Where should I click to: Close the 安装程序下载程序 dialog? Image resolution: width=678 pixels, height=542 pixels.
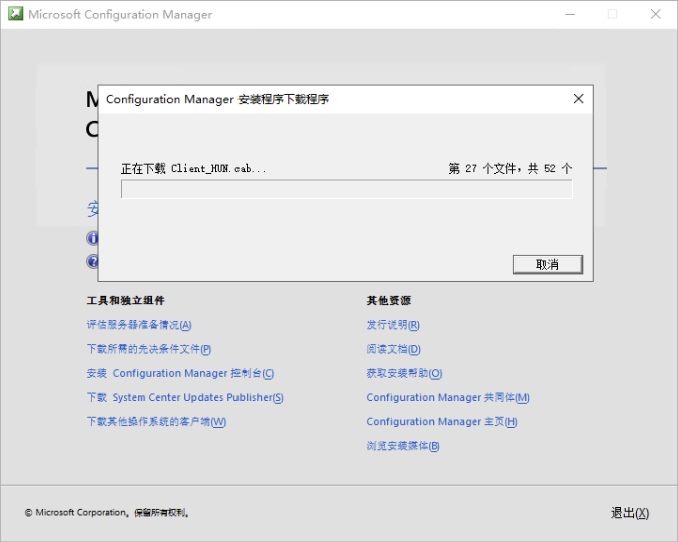(578, 99)
